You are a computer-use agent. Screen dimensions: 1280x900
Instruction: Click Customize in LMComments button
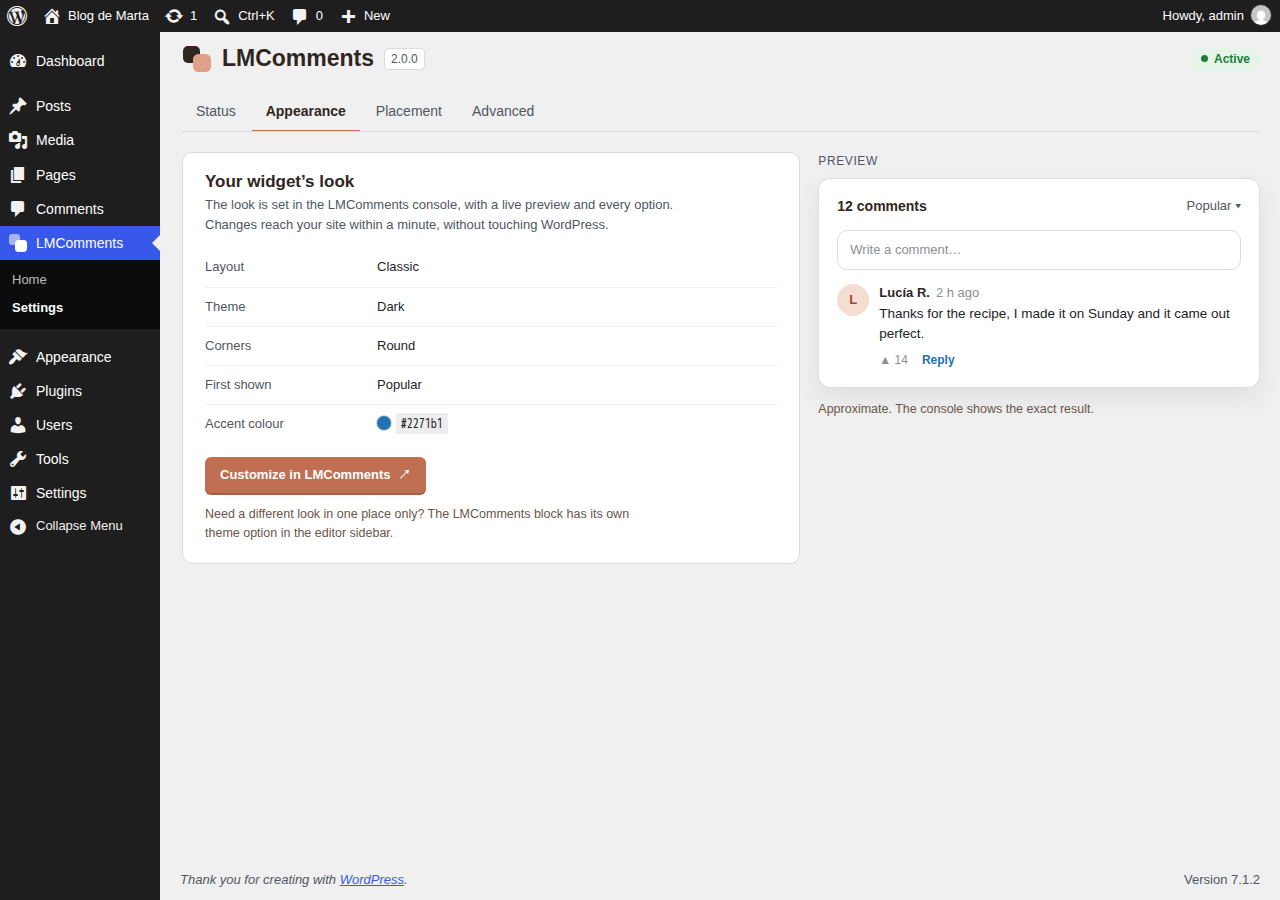[x=315, y=475]
